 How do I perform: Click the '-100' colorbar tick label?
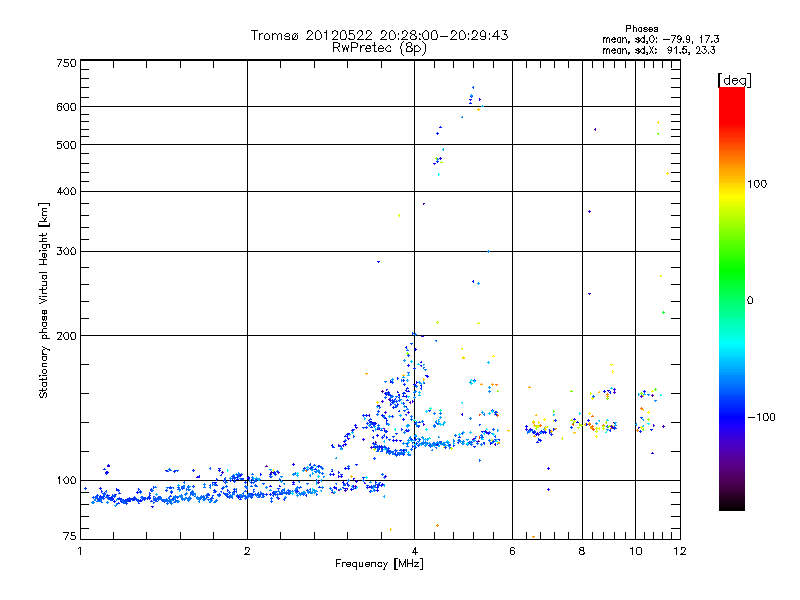pyautogui.click(x=761, y=417)
